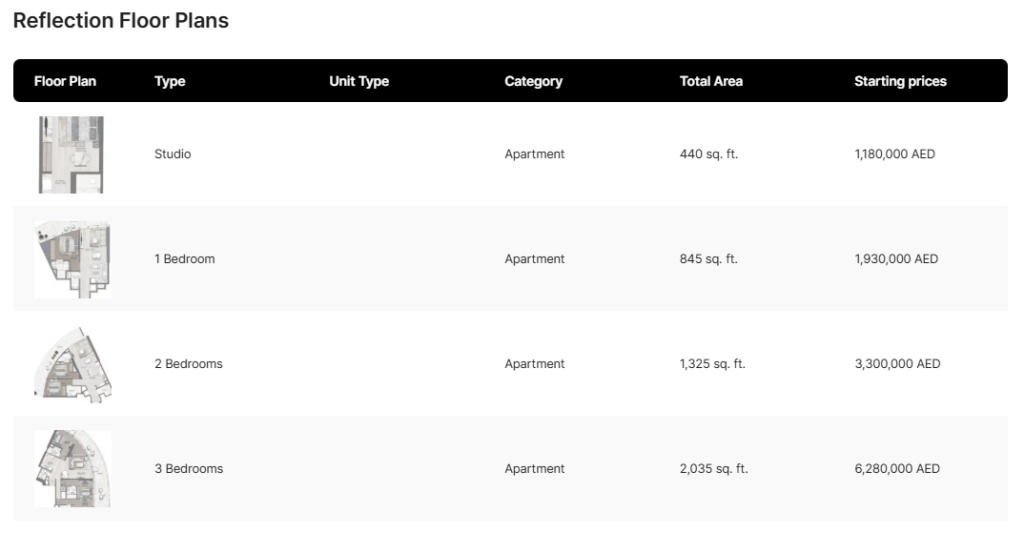Viewport: 1024px width, 553px height.
Task: Click the Total Area column header
Action: [x=711, y=81]
